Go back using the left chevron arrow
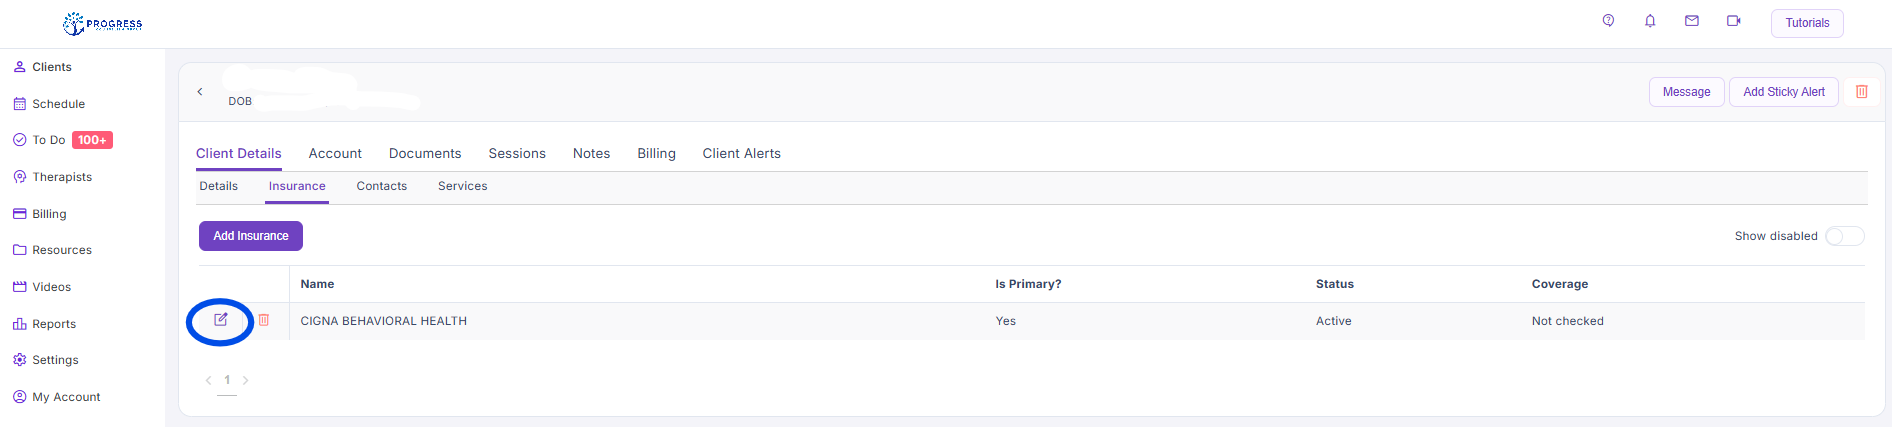Image resolution: width=1892 pixels, height=427 pixels. 200,92
